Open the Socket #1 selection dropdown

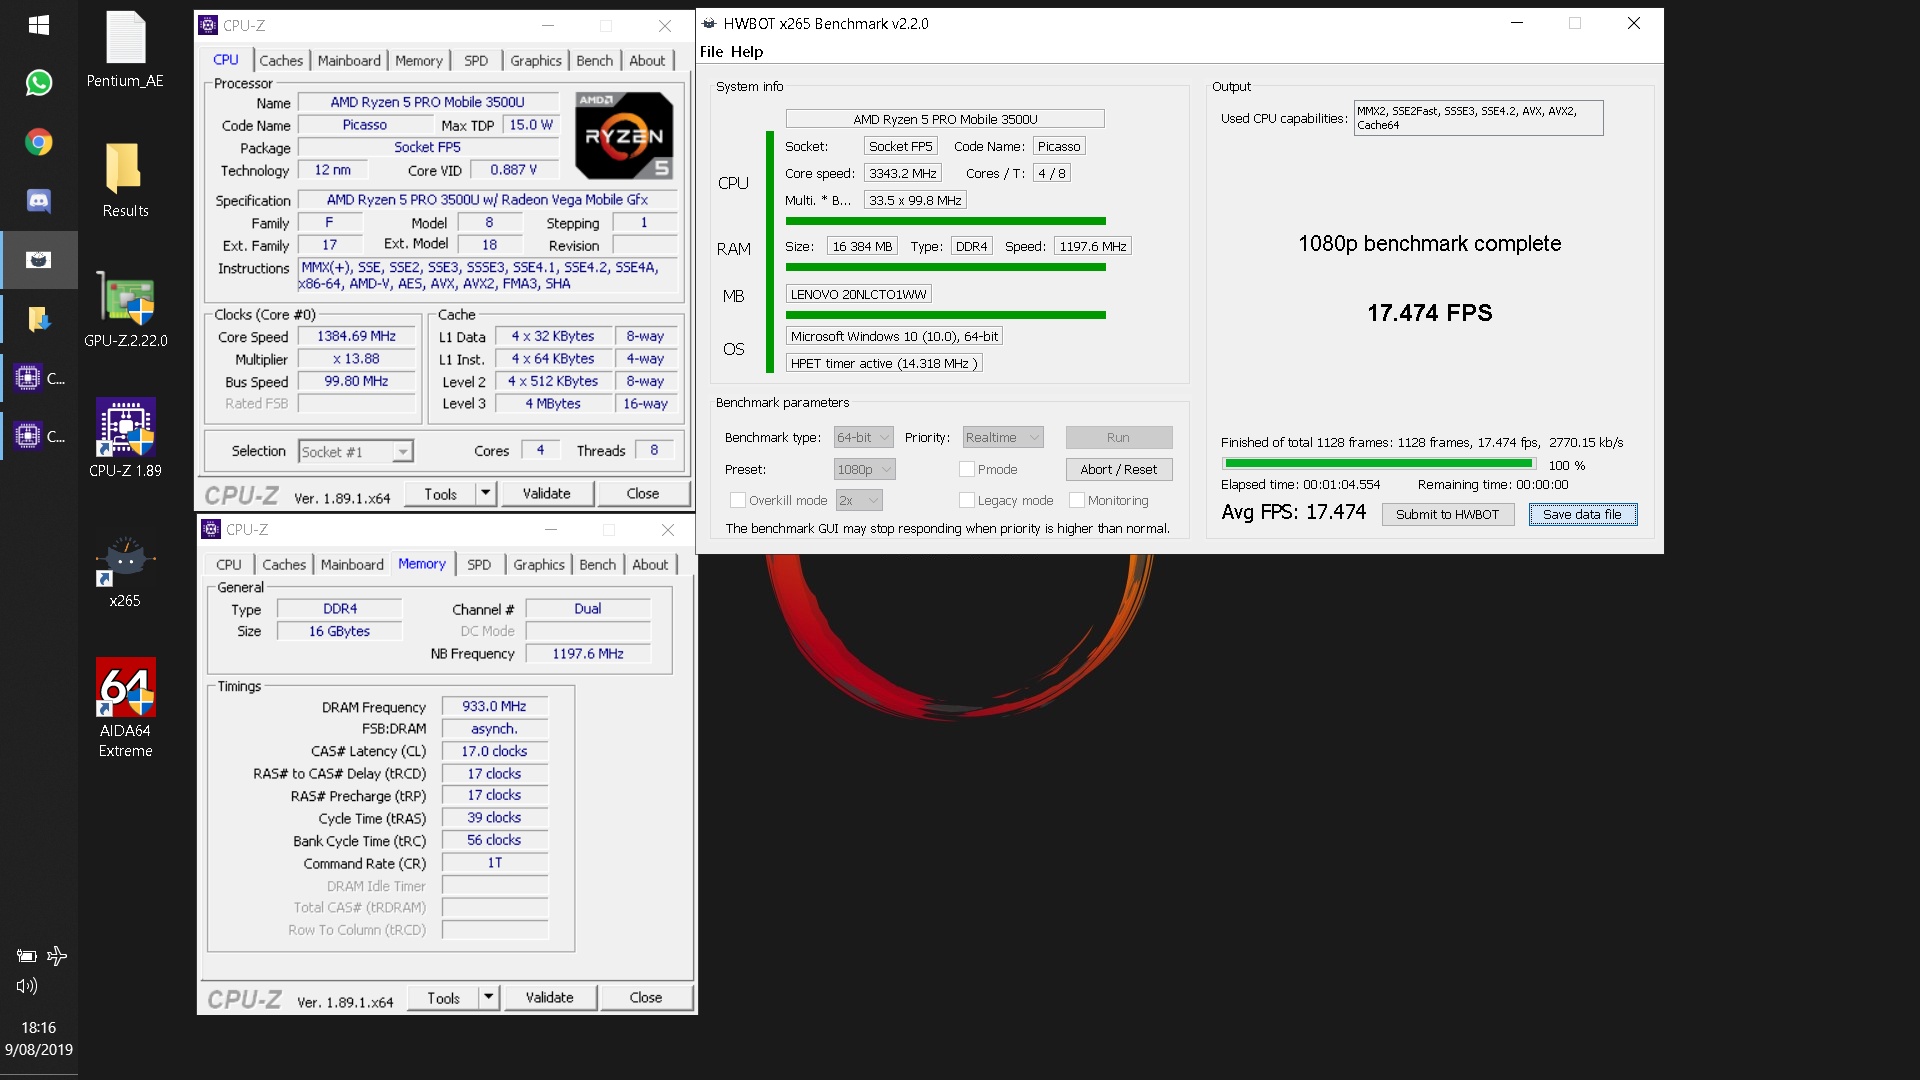[356, 452]
